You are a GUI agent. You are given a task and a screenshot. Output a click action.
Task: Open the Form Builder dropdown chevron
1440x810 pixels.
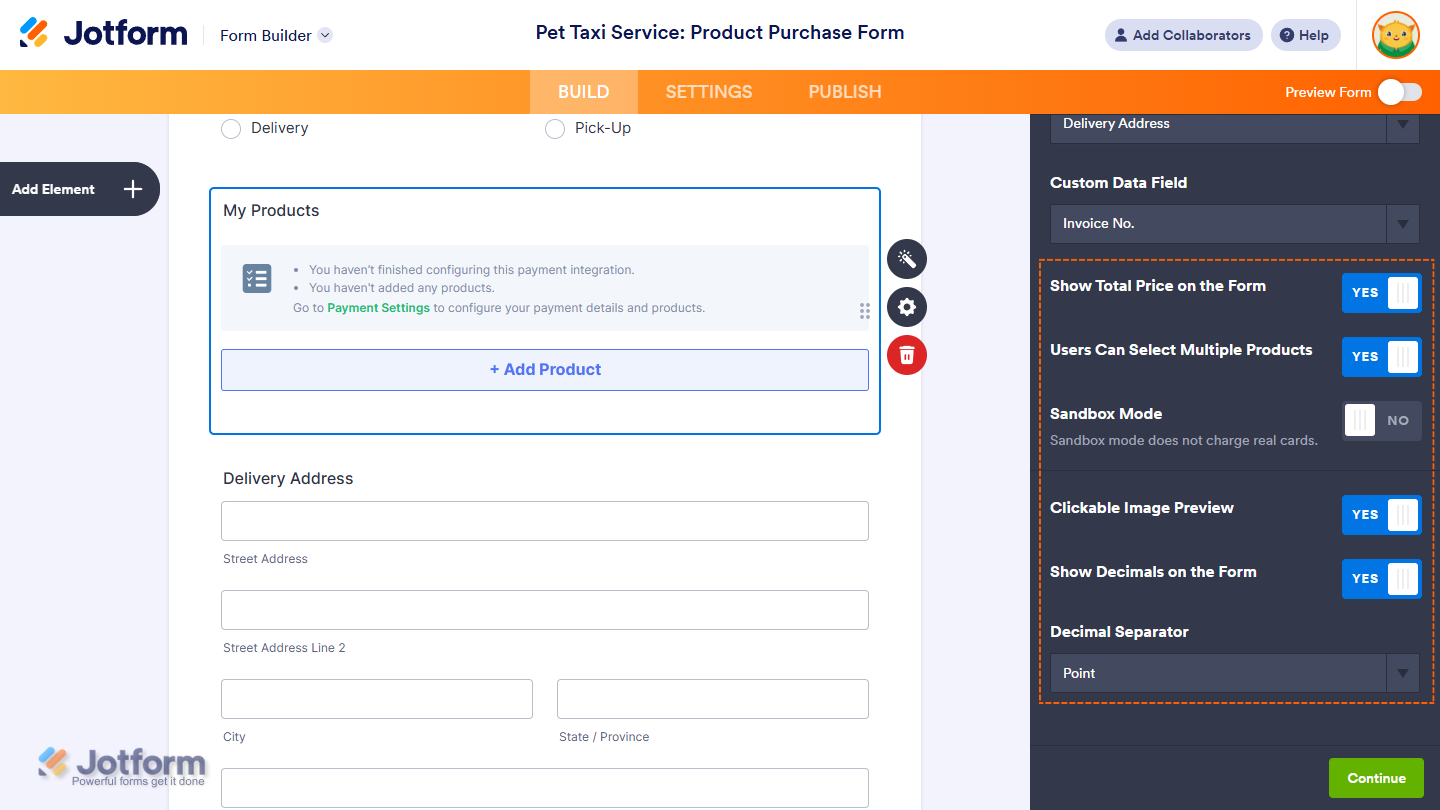coord(325,35)
